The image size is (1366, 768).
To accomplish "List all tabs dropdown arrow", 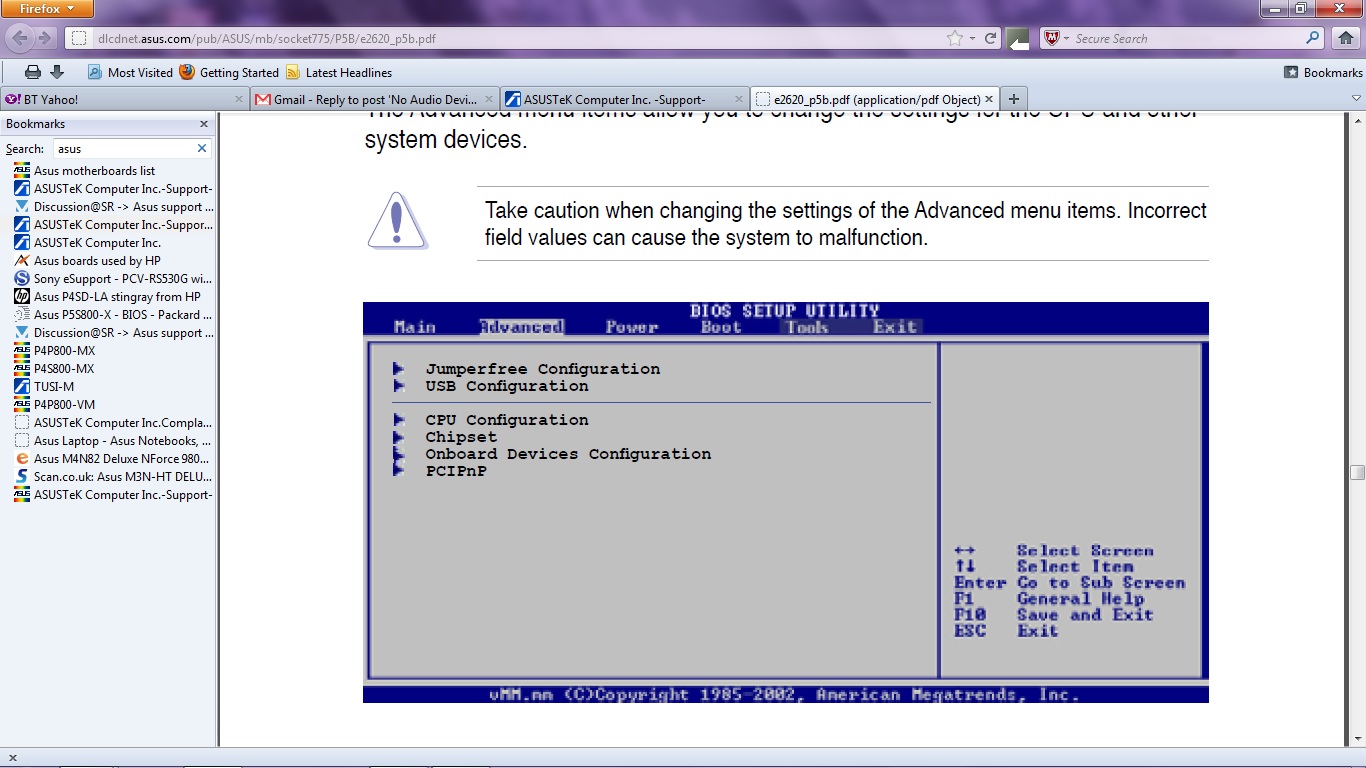I will pos(1357,99).
